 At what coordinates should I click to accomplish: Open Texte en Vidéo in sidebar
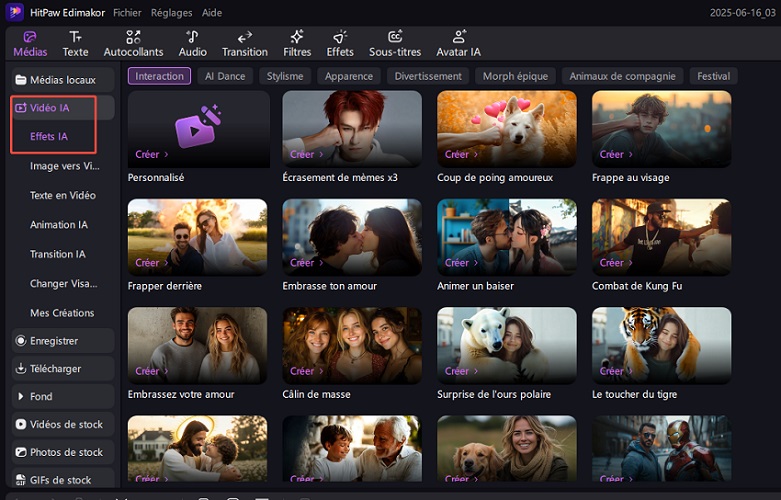tap(63, 196)
